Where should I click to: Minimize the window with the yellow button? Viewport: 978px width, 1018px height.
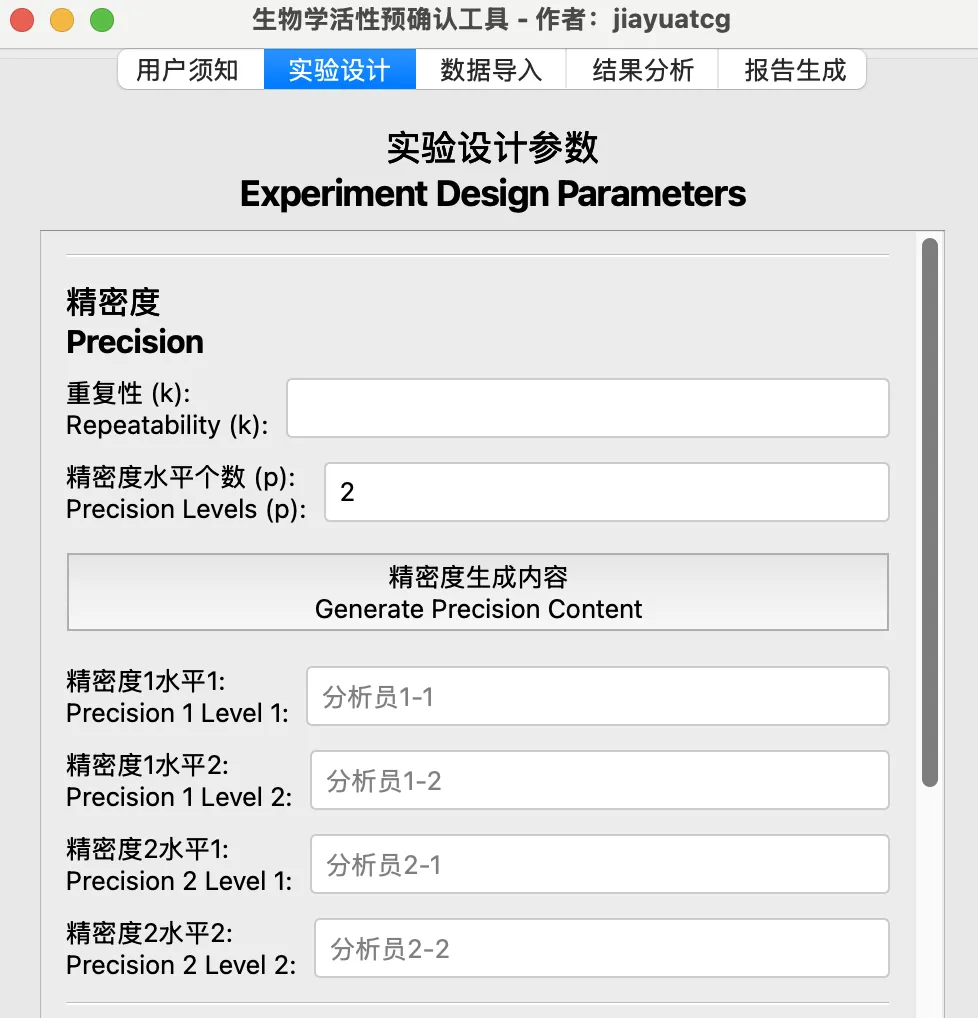pos(62,20)
